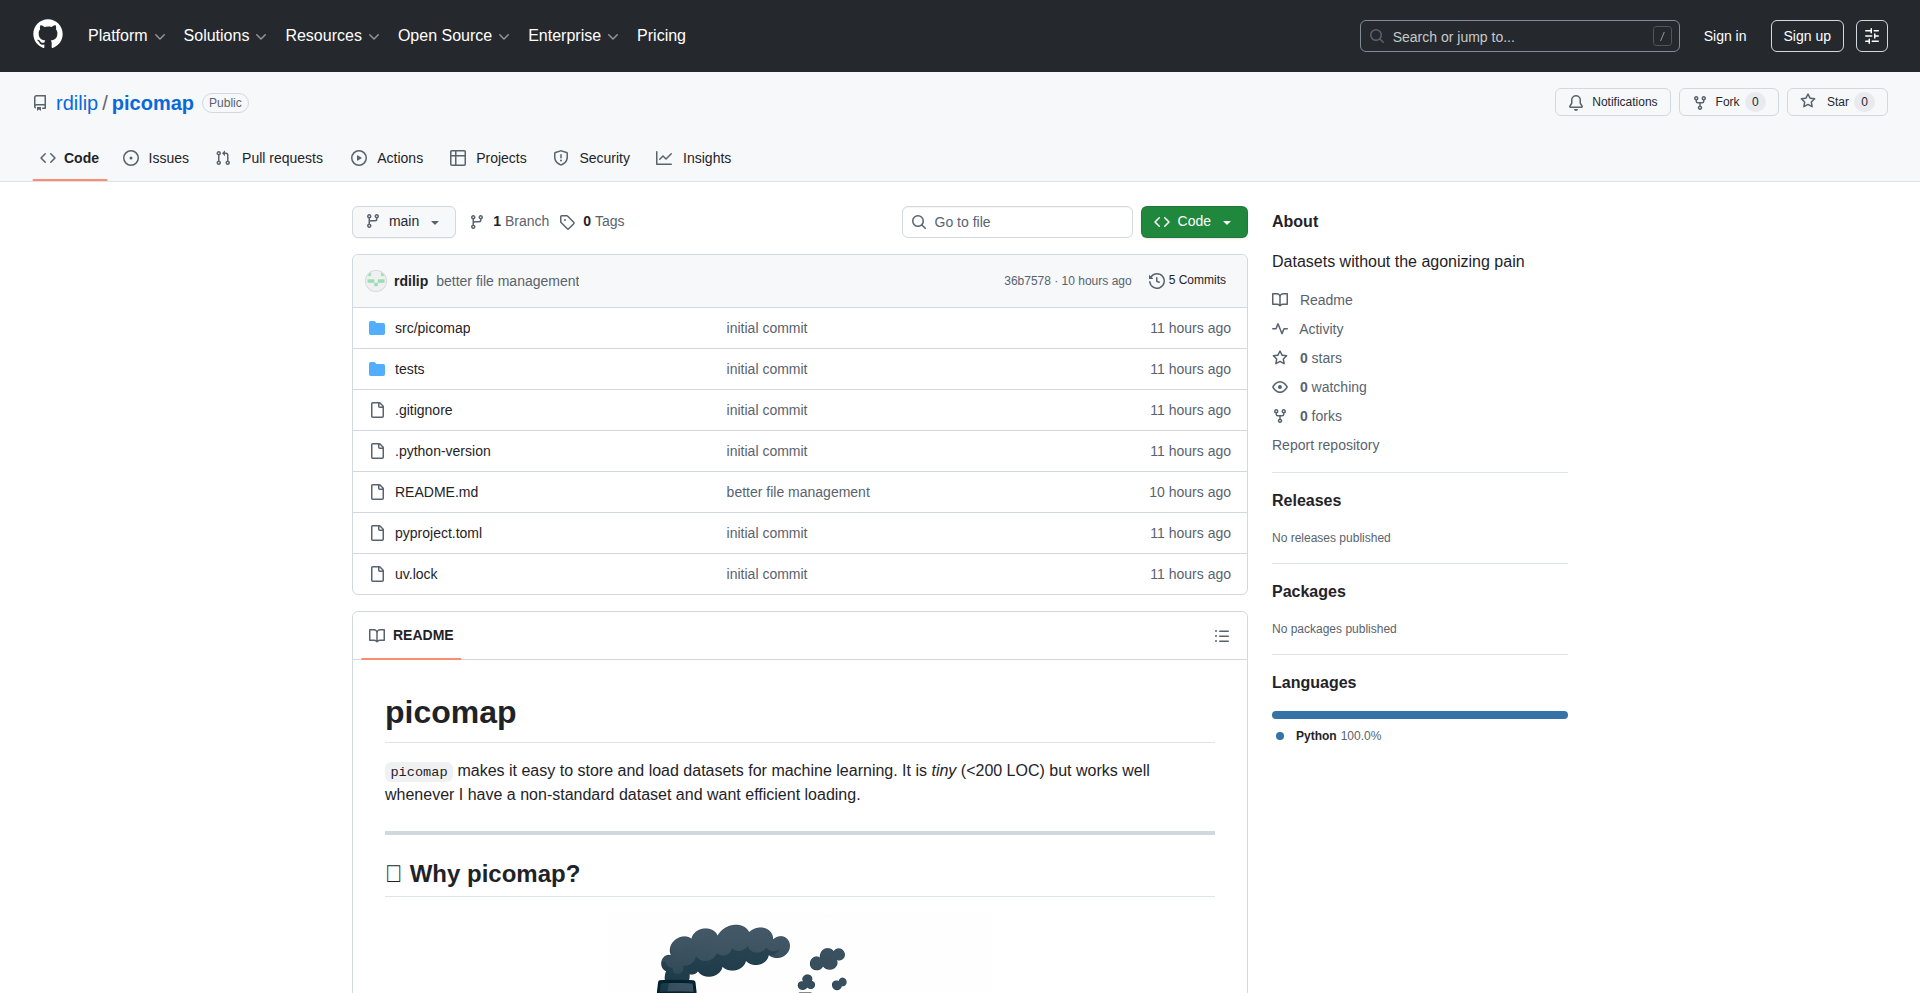Viewport: 1920px width, 993px height.
Task: Expand the Solutions menu
Action: tap(225, 36)
